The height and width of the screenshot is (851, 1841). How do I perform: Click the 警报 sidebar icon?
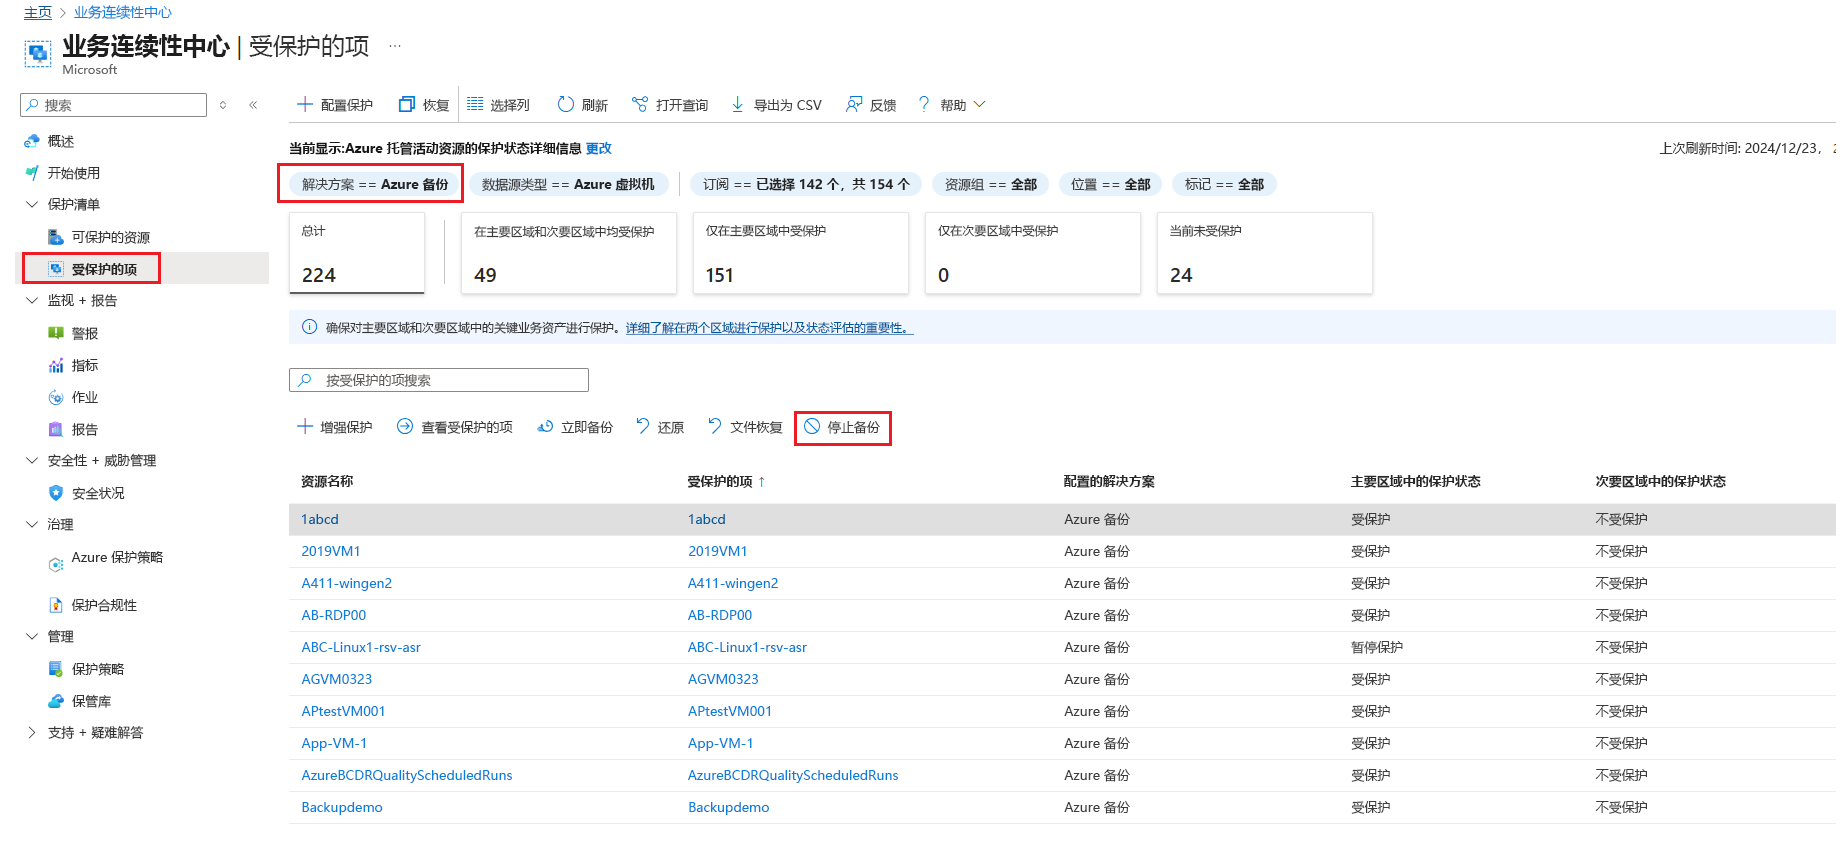56,333
